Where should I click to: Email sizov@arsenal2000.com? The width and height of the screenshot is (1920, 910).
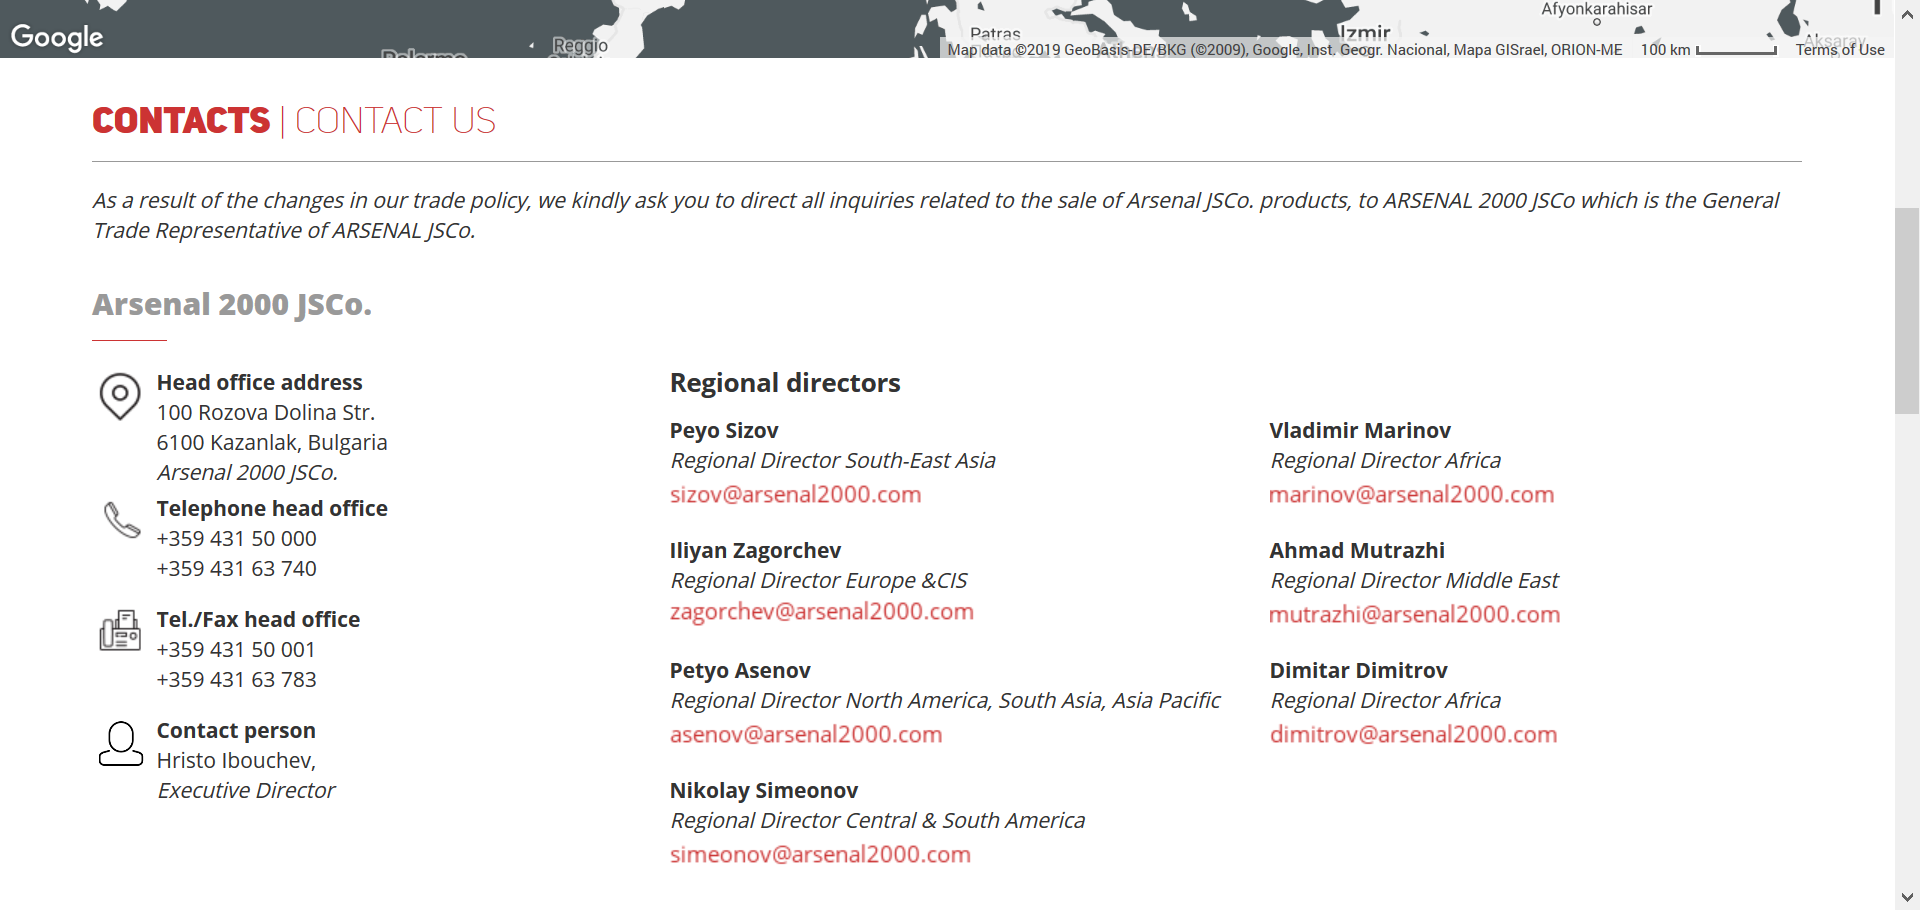[x=795, y=494]
